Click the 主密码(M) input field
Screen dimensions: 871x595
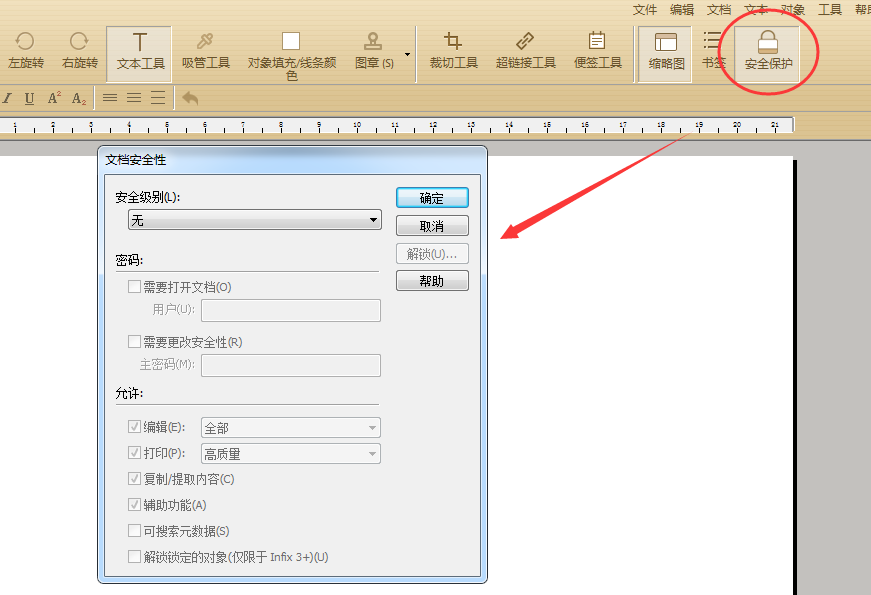[291, 365]
